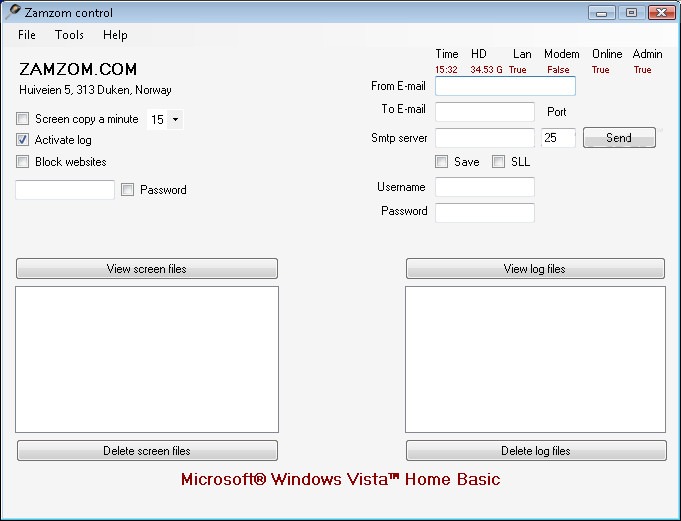Check the Save checkbox
This screenshot has width=681, height=521.
click(441, 162)
